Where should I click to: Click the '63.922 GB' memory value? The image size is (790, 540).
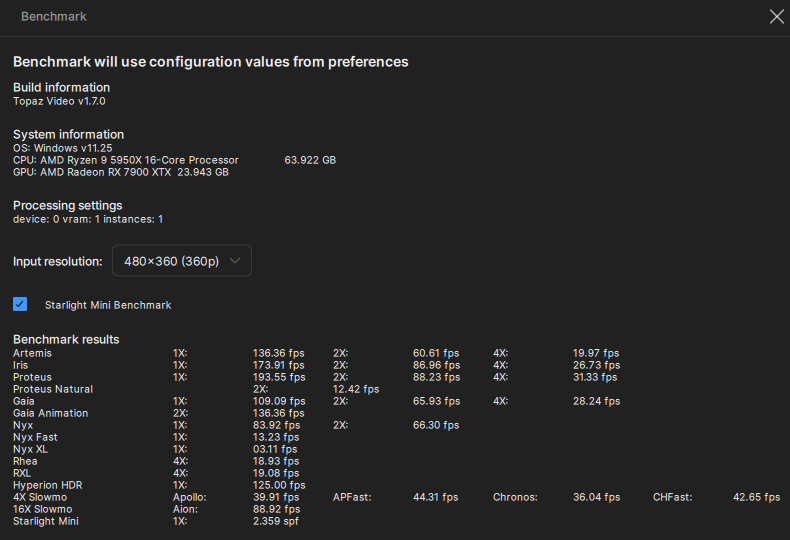point(310,160)
